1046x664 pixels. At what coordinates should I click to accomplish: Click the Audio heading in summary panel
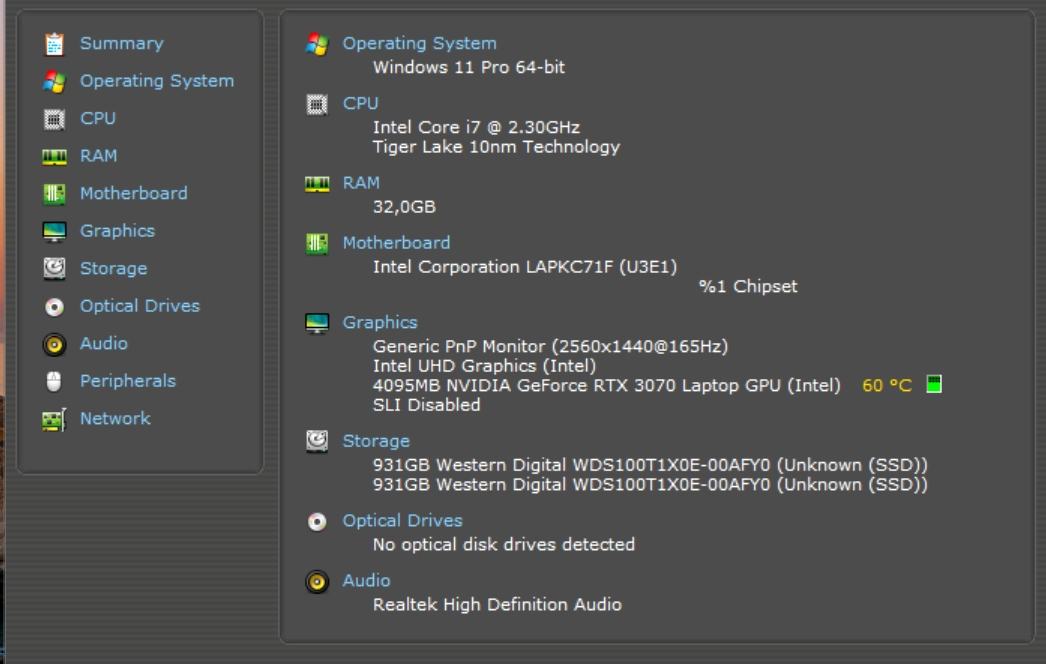[x=366, y=580]
